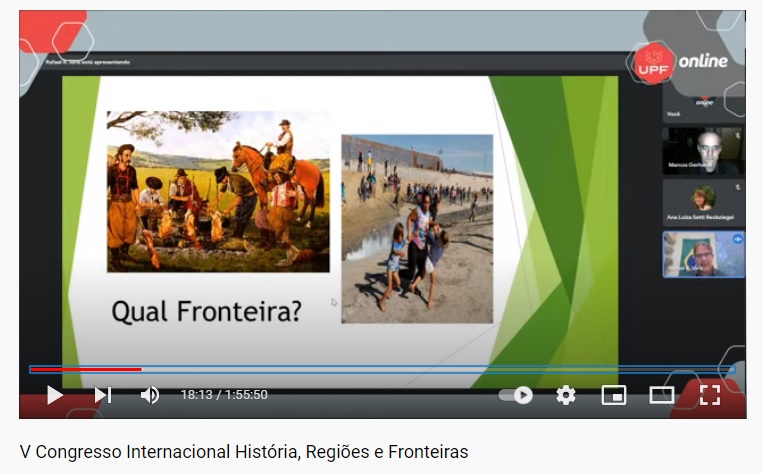Click the 'está apresentando' presenter label

[x=88, y=62]
